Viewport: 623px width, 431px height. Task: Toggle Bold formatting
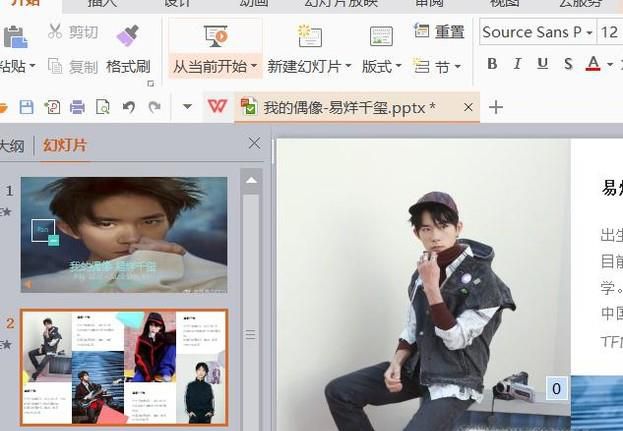pos(492,64)
